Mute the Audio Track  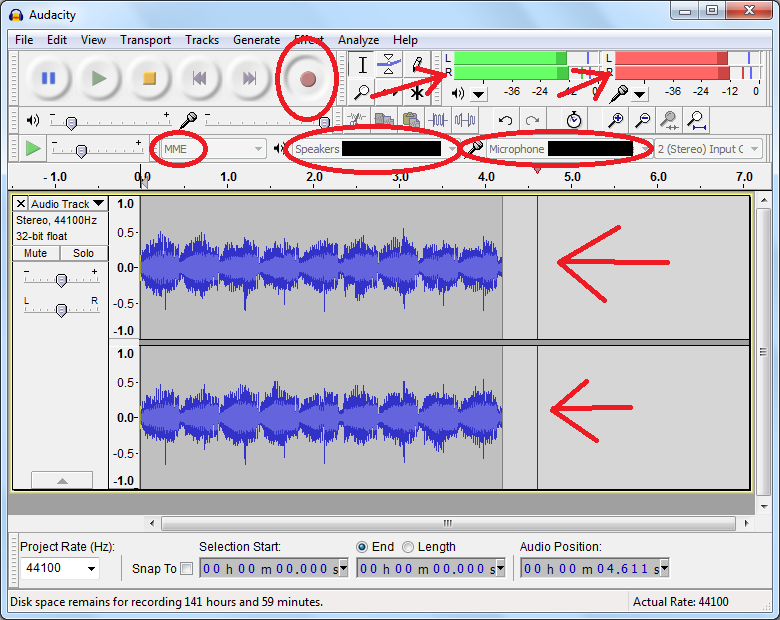[x=36, y=253]
